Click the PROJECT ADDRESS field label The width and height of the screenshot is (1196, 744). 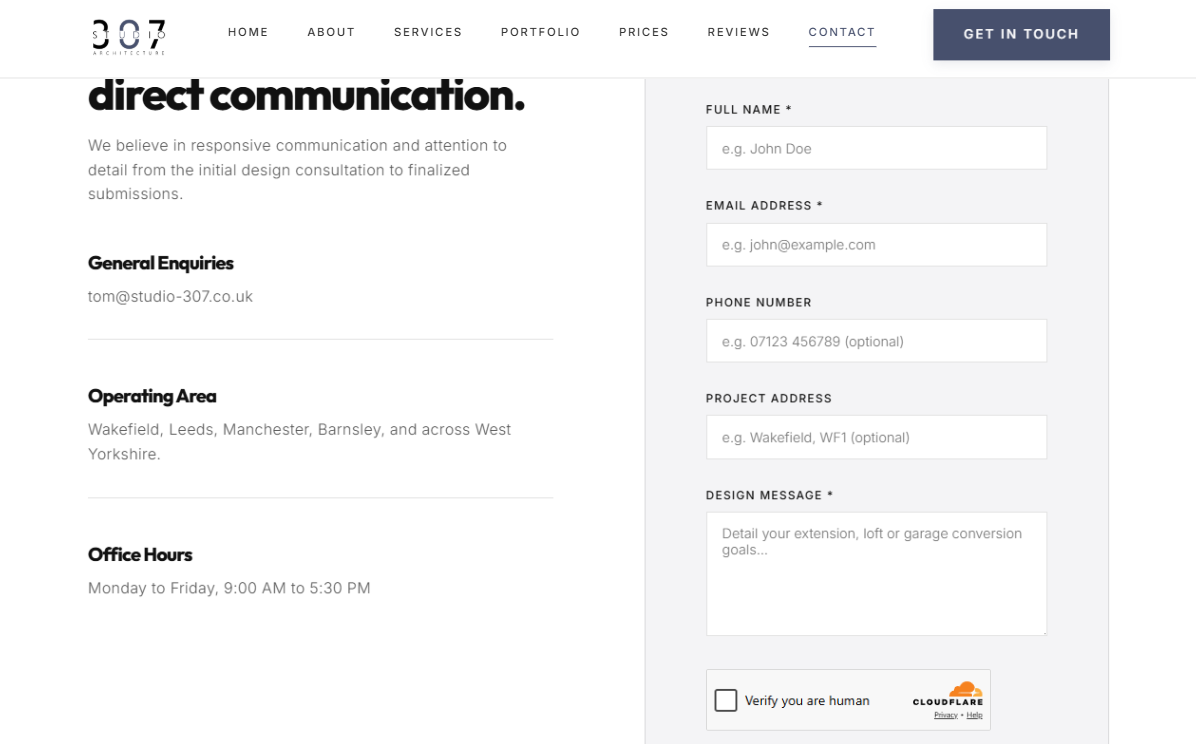[768, 398]
